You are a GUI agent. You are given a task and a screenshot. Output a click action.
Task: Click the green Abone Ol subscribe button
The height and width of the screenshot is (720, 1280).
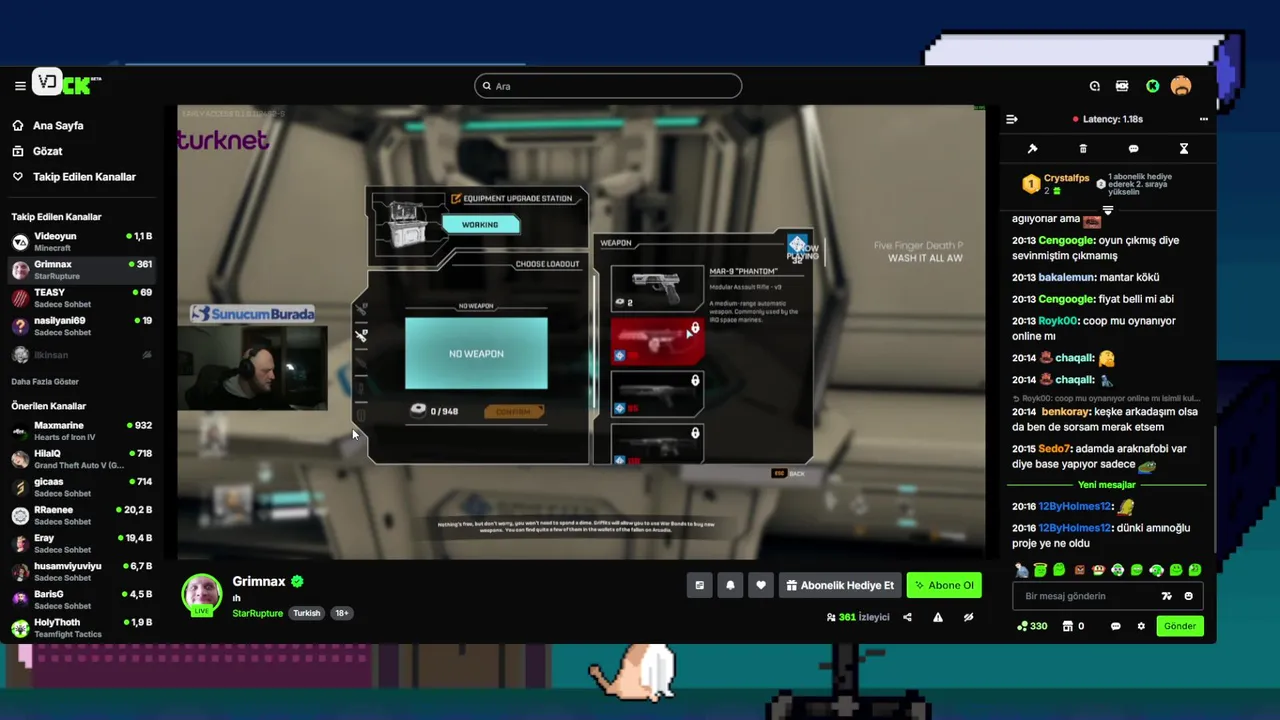click(x=944, y=586)
